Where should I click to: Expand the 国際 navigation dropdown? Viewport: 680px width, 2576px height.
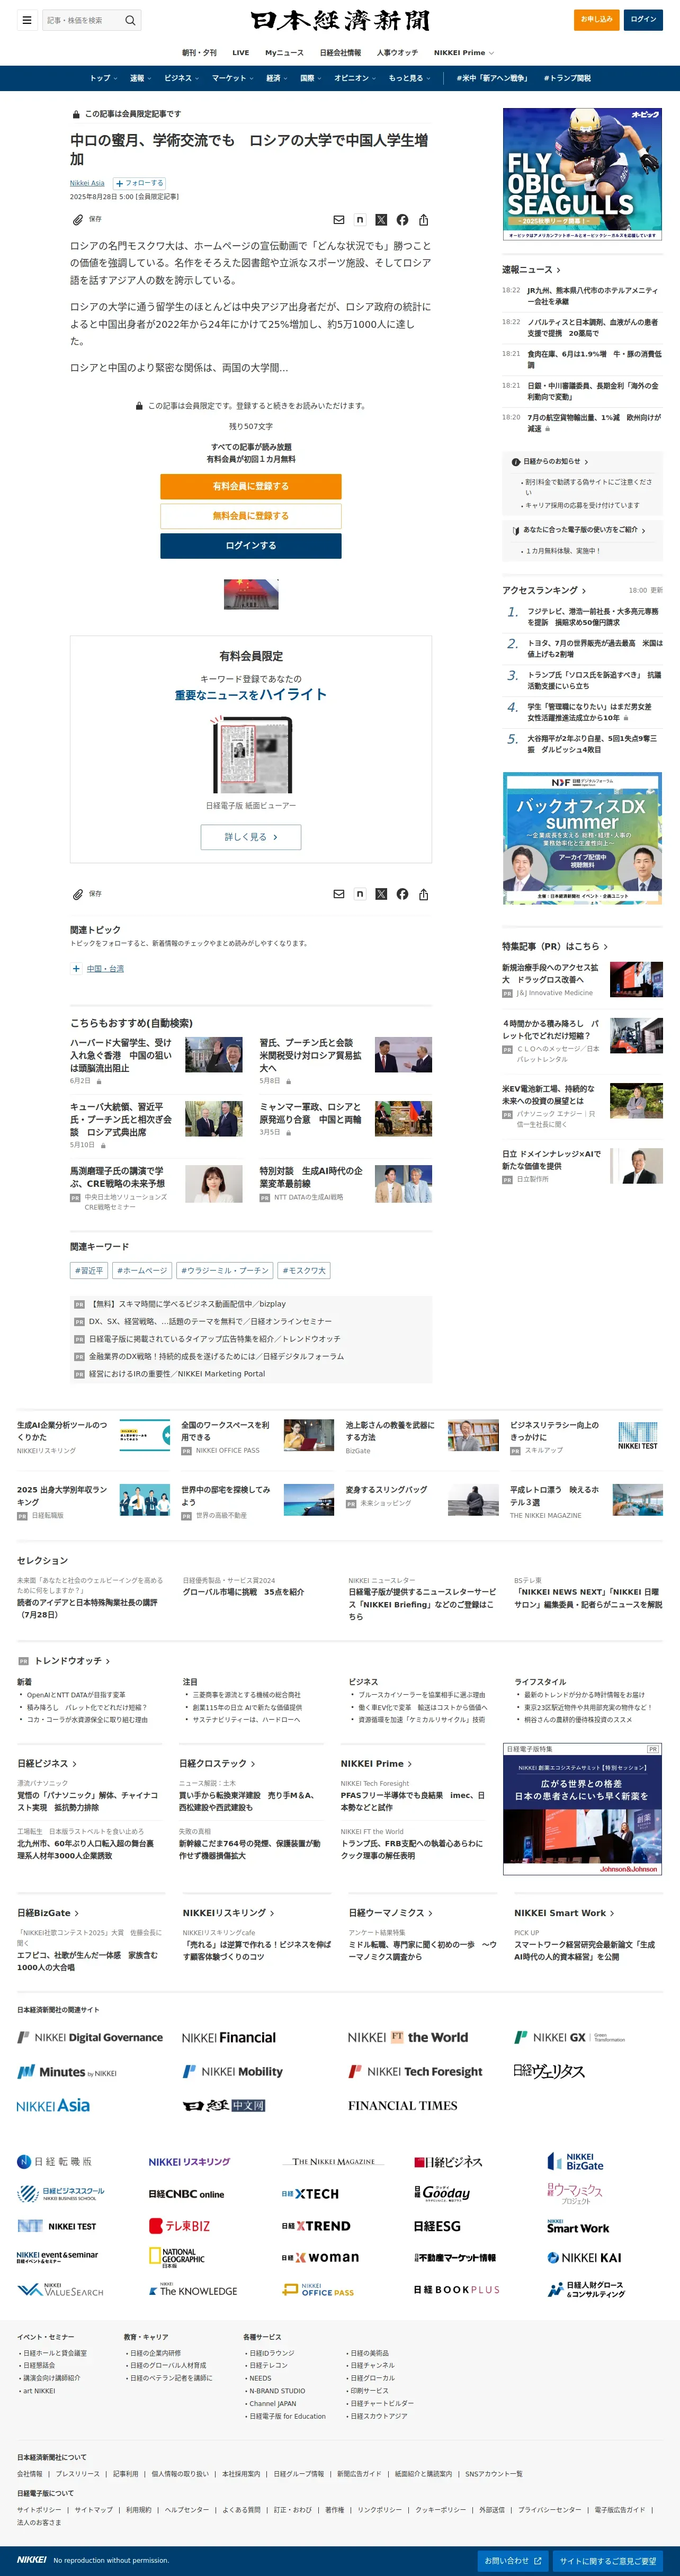click(x=310, y=78)
